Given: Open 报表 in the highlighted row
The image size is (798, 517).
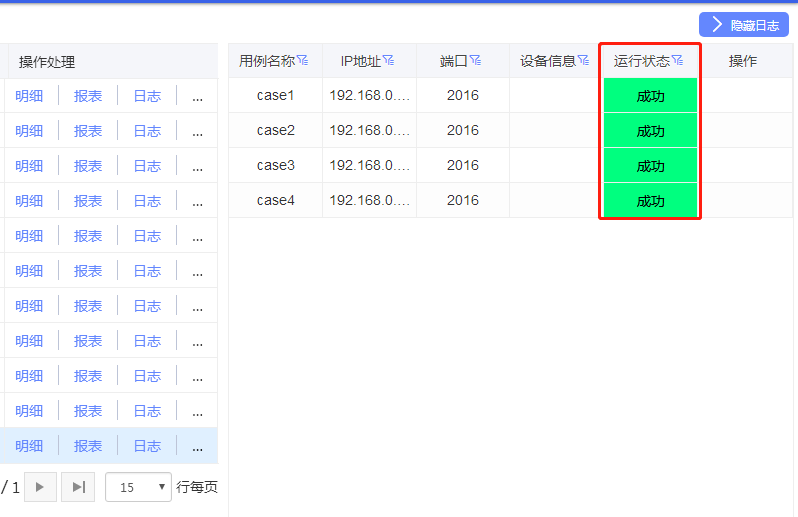Looking at the screenshot, I should click(x=88, y=446).
